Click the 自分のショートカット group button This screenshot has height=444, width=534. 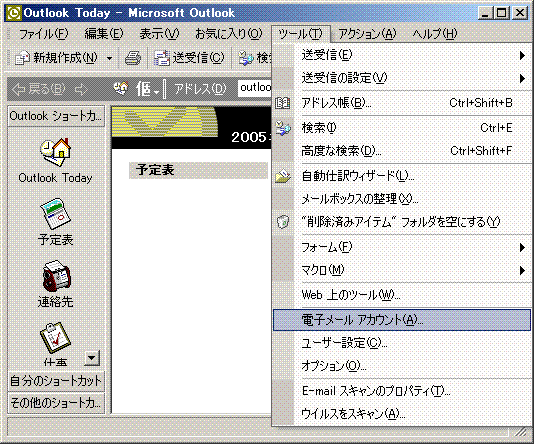pos(56,381)
